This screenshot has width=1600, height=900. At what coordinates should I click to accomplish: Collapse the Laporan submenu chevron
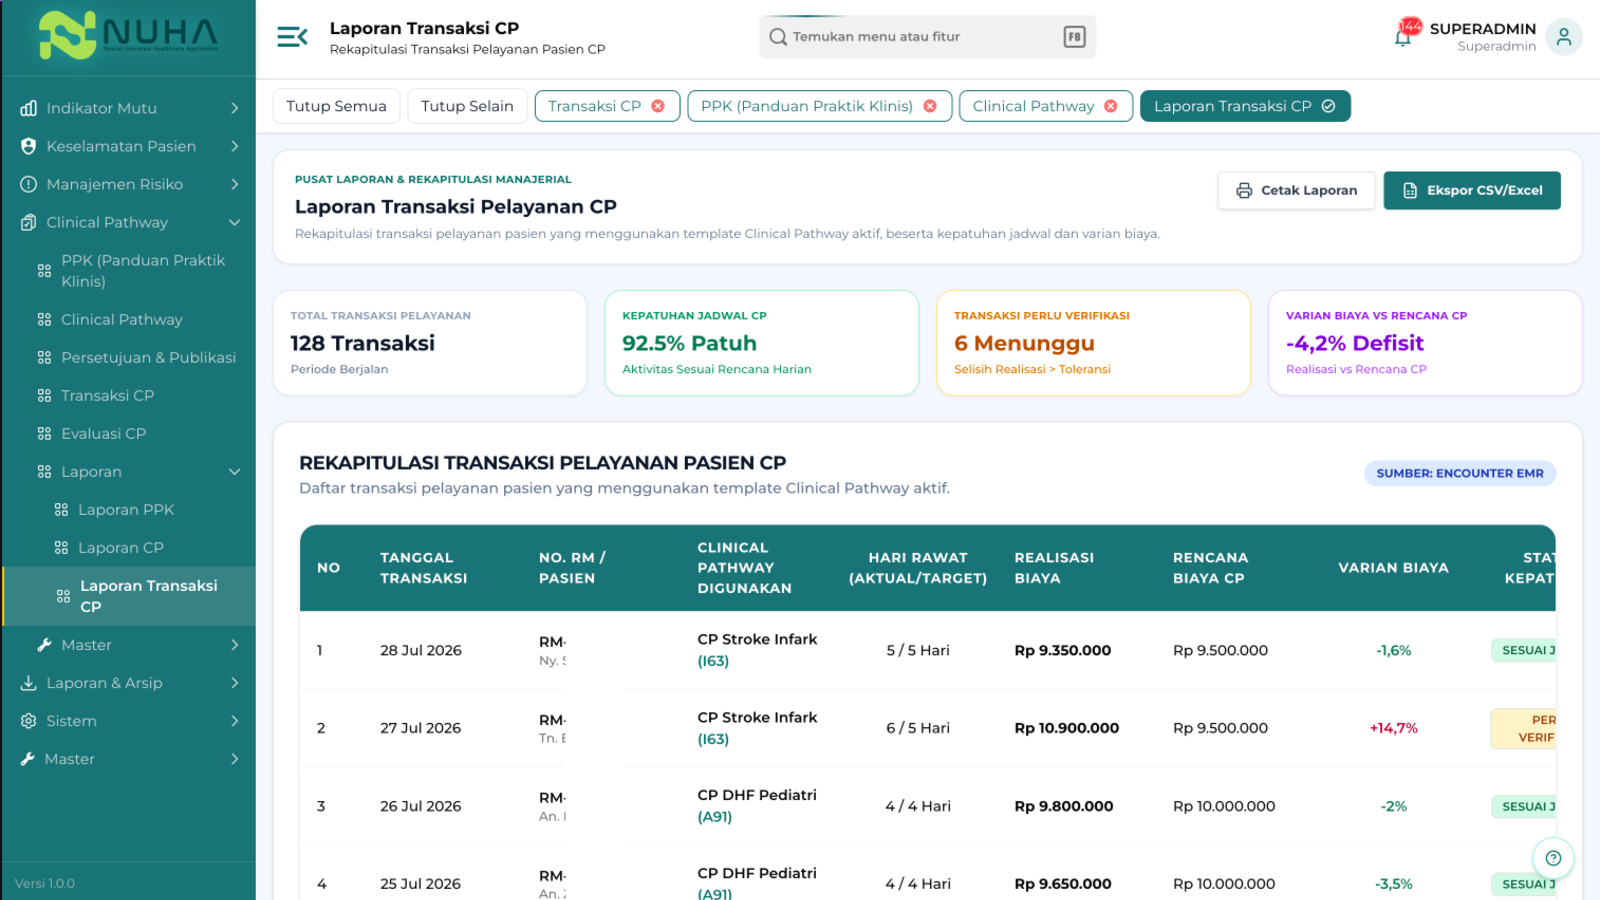(235, 472)
